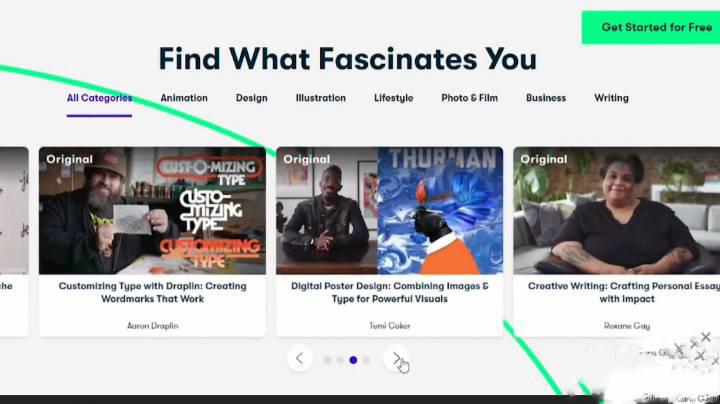Viewport: 720px width, 404px height.
Task: Click the previous carousel arrow button
Action: (x=300, y=359)
